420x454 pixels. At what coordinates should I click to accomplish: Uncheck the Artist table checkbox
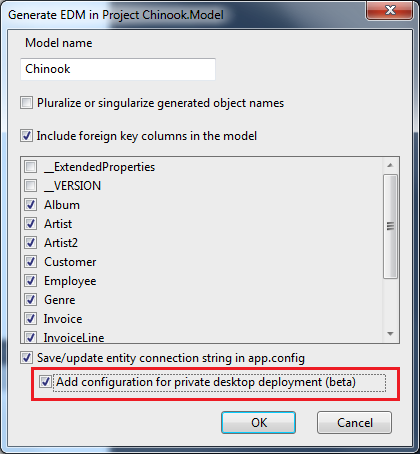tap(31, 223)
